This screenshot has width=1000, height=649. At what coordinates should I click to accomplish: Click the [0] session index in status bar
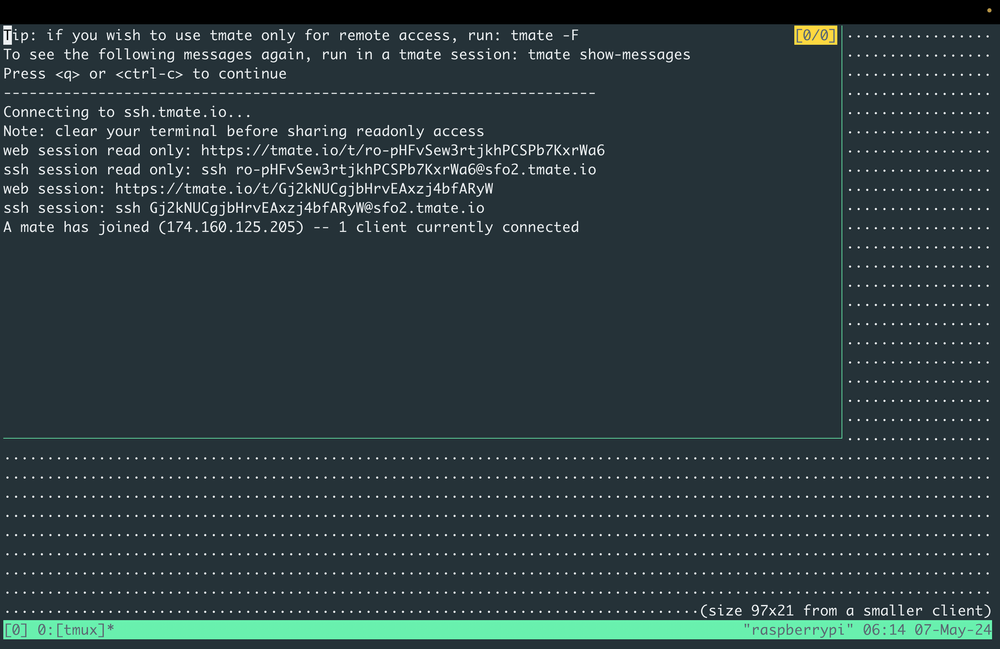click(x=14, y=630)
